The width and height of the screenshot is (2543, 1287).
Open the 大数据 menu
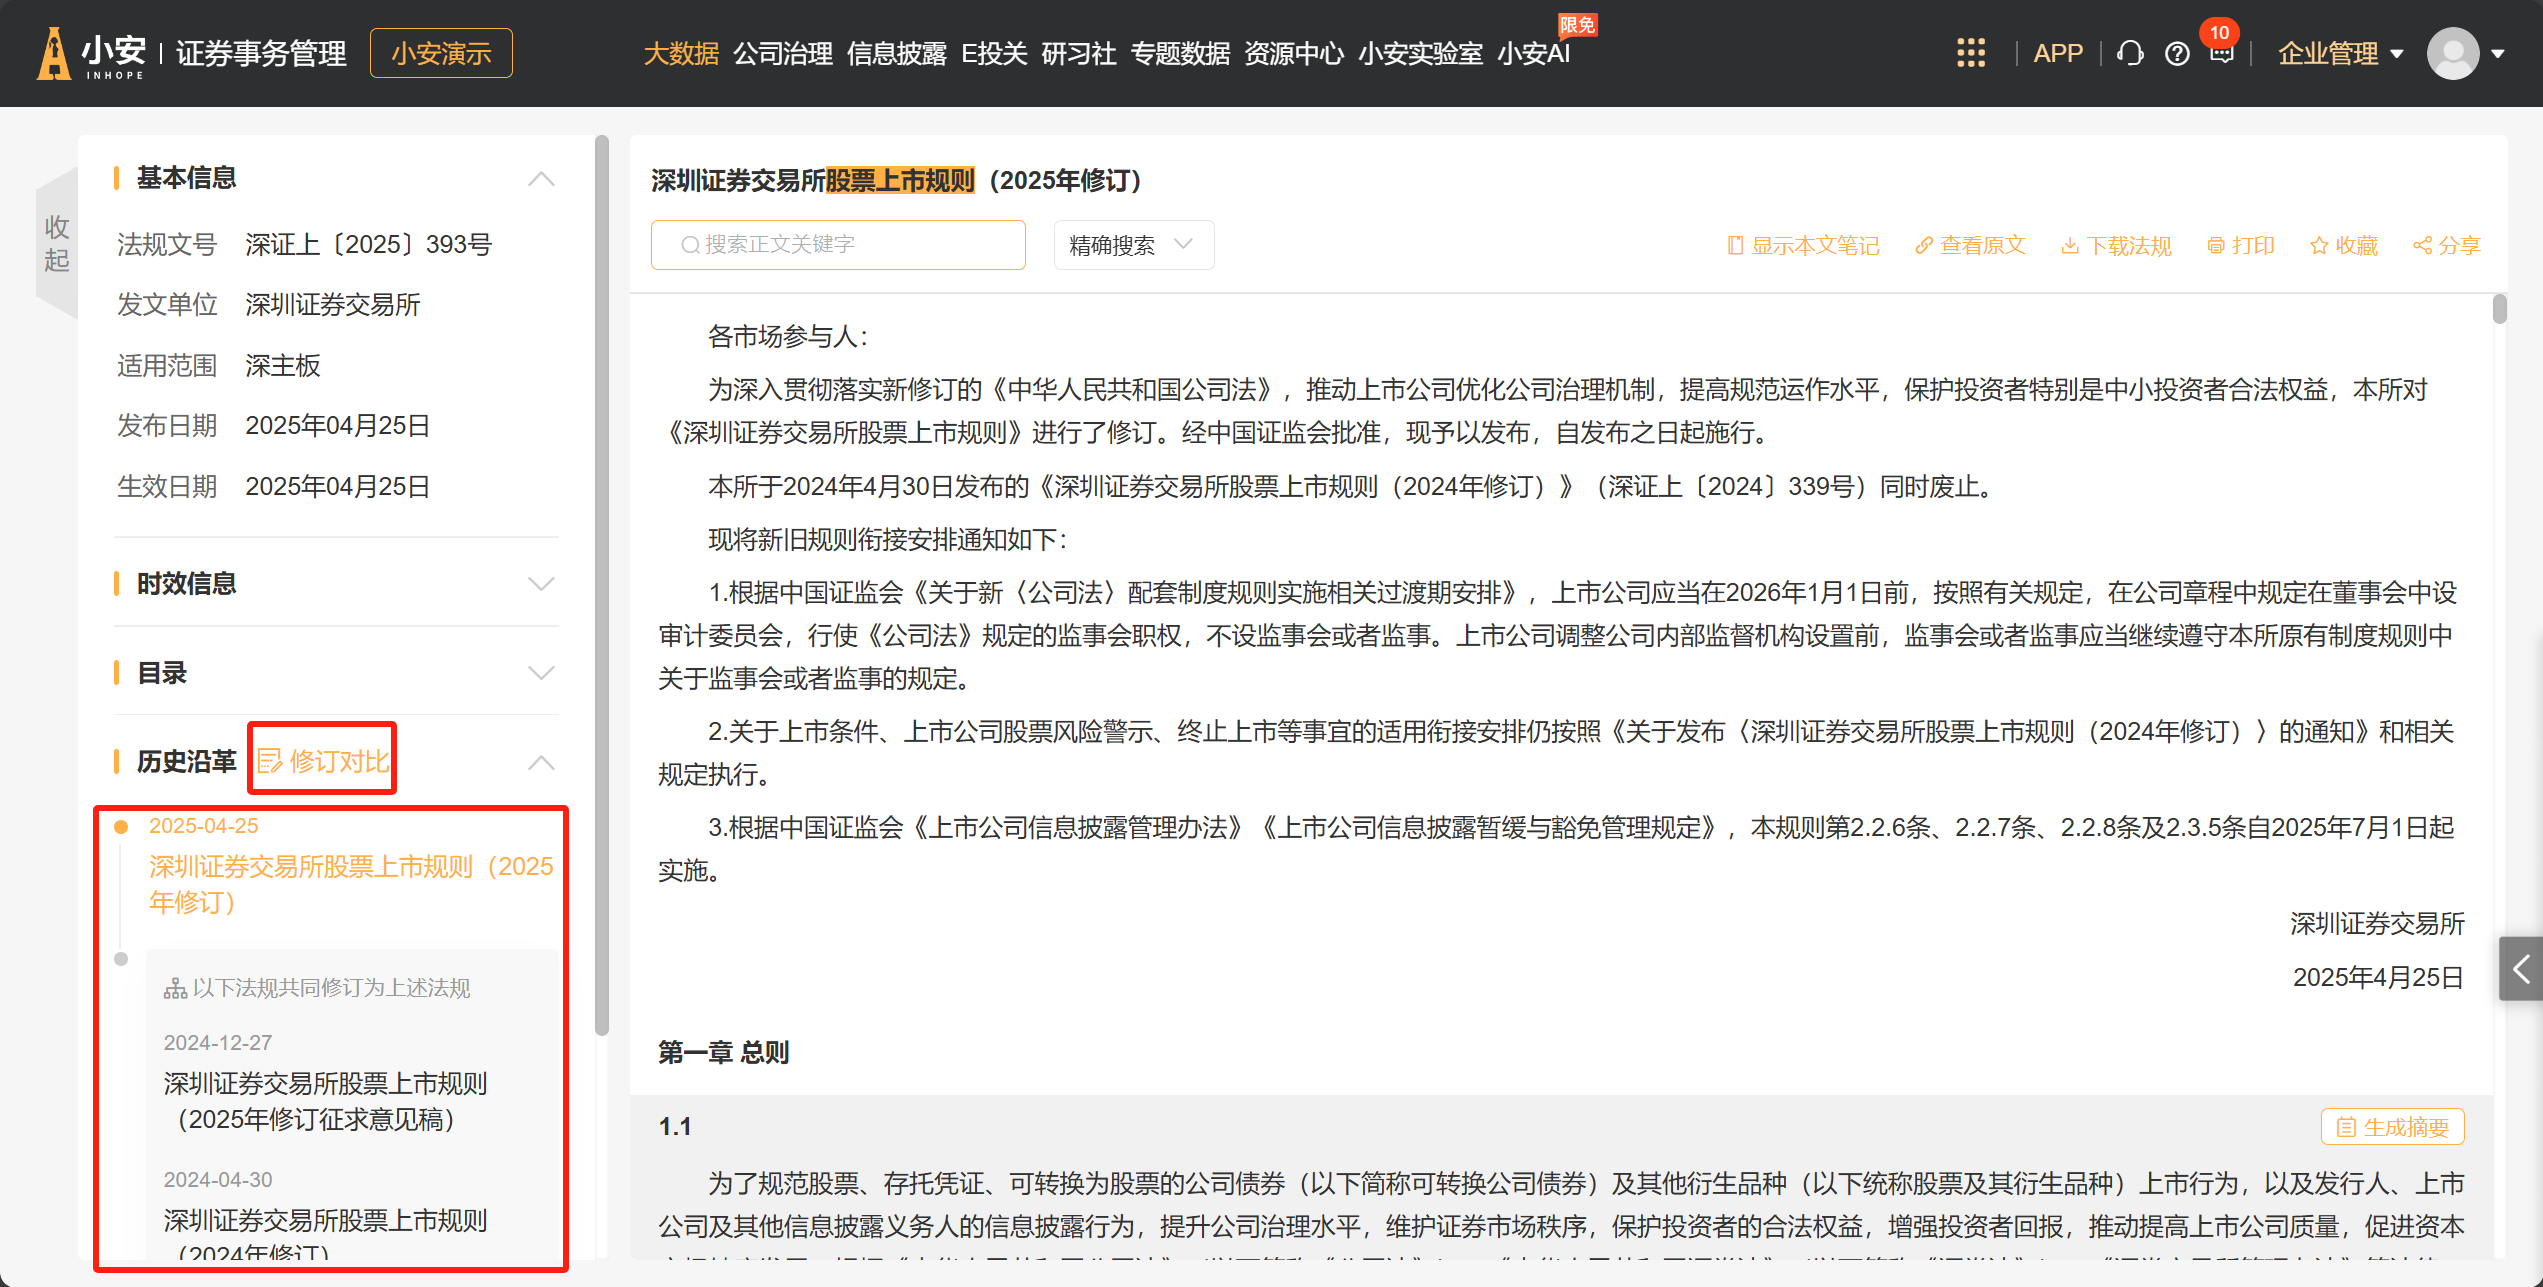[681, 53]
